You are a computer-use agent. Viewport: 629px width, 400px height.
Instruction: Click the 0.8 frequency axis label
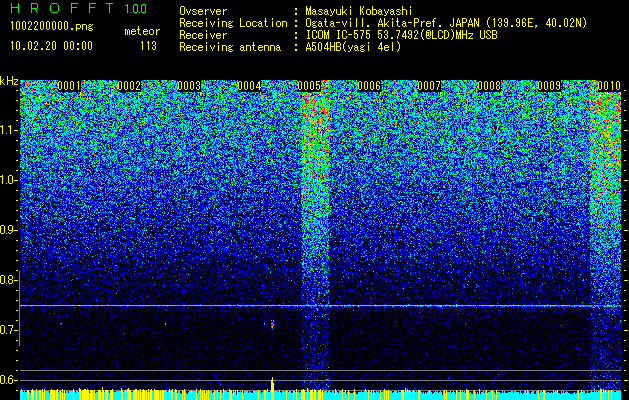8,280
